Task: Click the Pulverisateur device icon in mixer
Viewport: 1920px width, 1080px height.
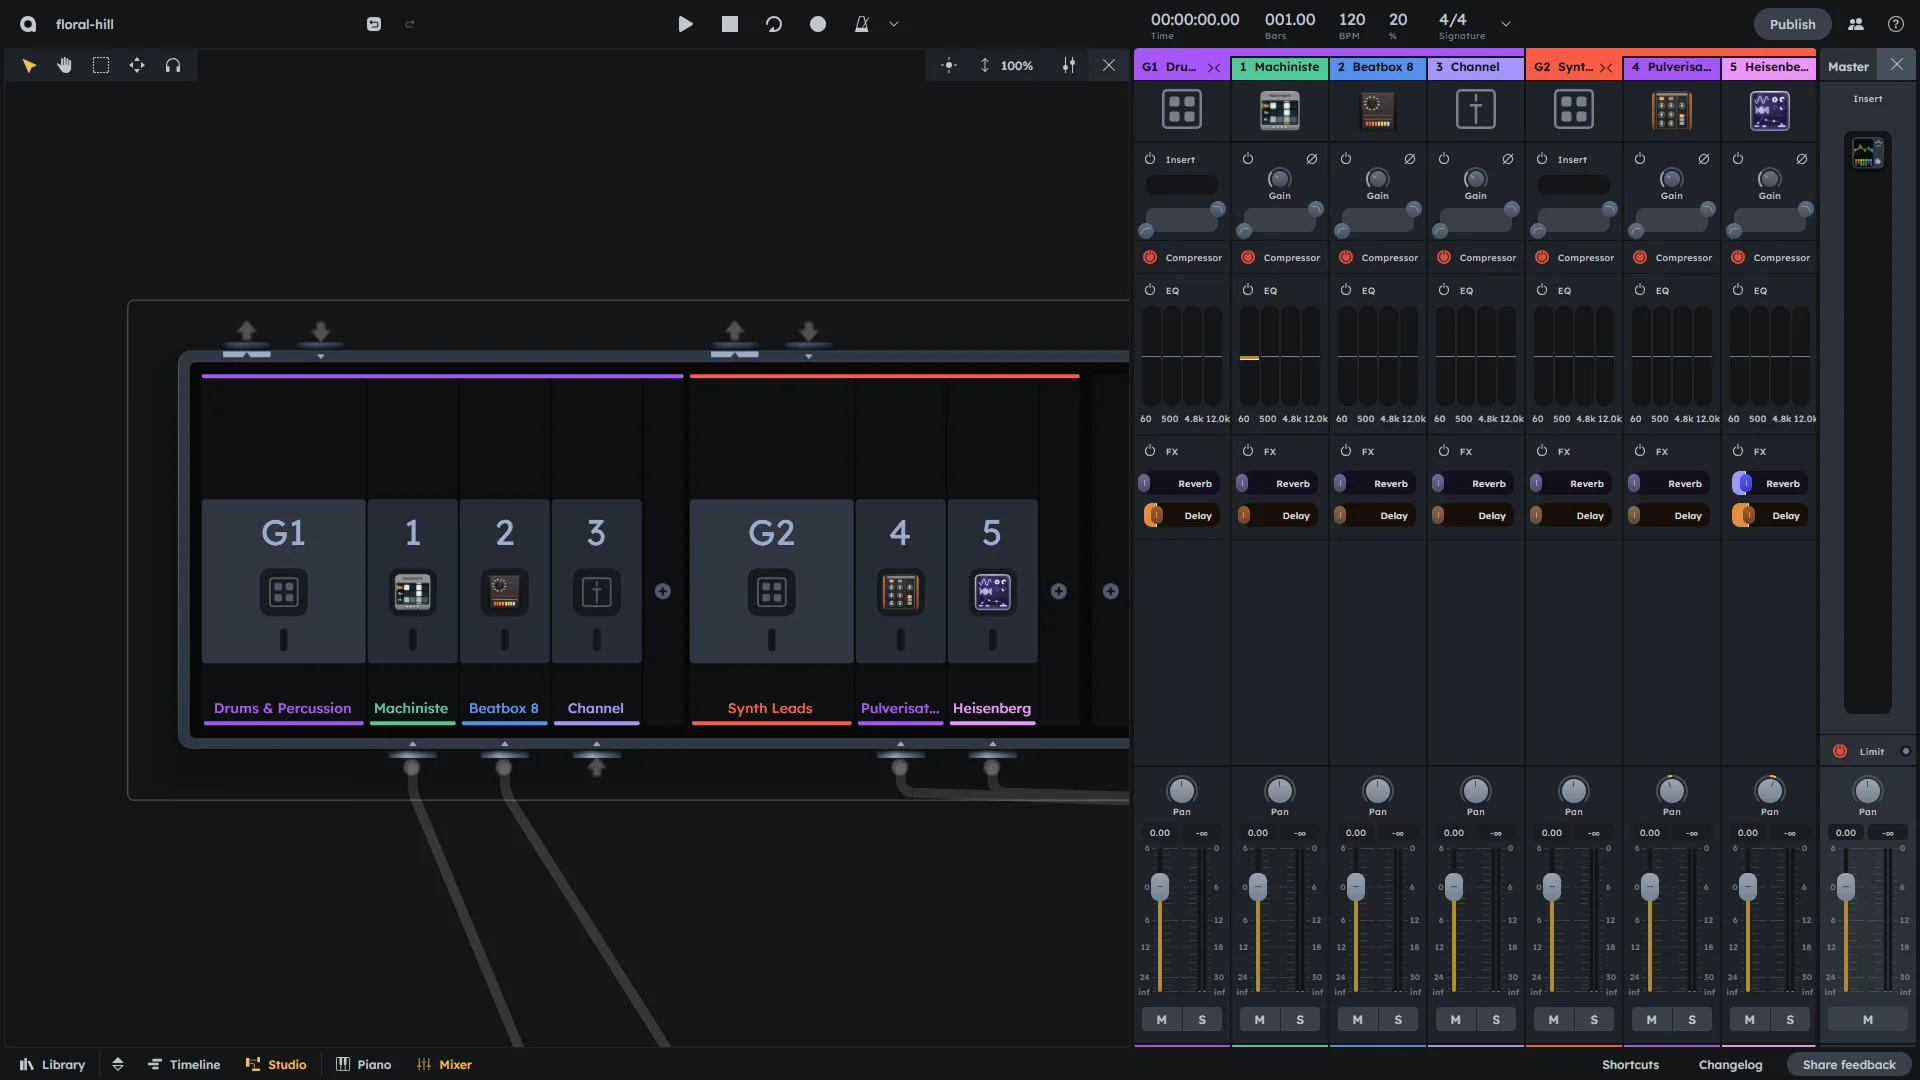Action: [1671, 110]
